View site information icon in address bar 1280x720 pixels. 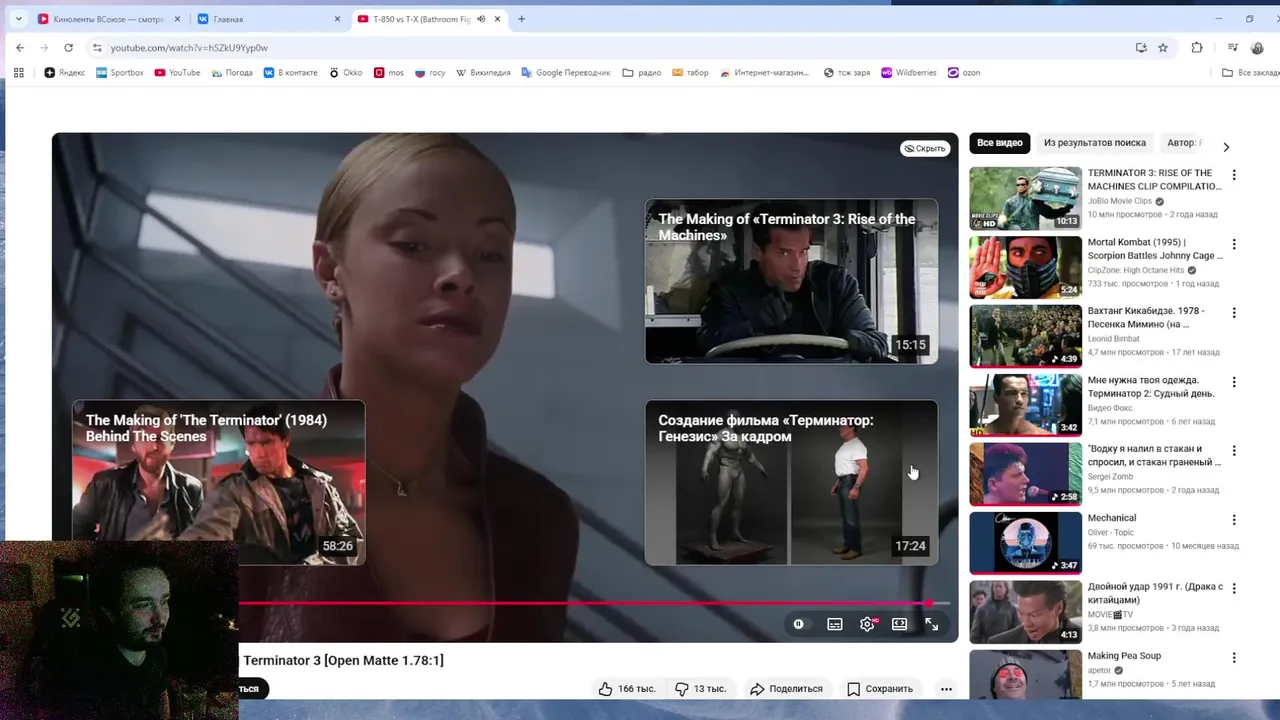click(x=97, y=48)
